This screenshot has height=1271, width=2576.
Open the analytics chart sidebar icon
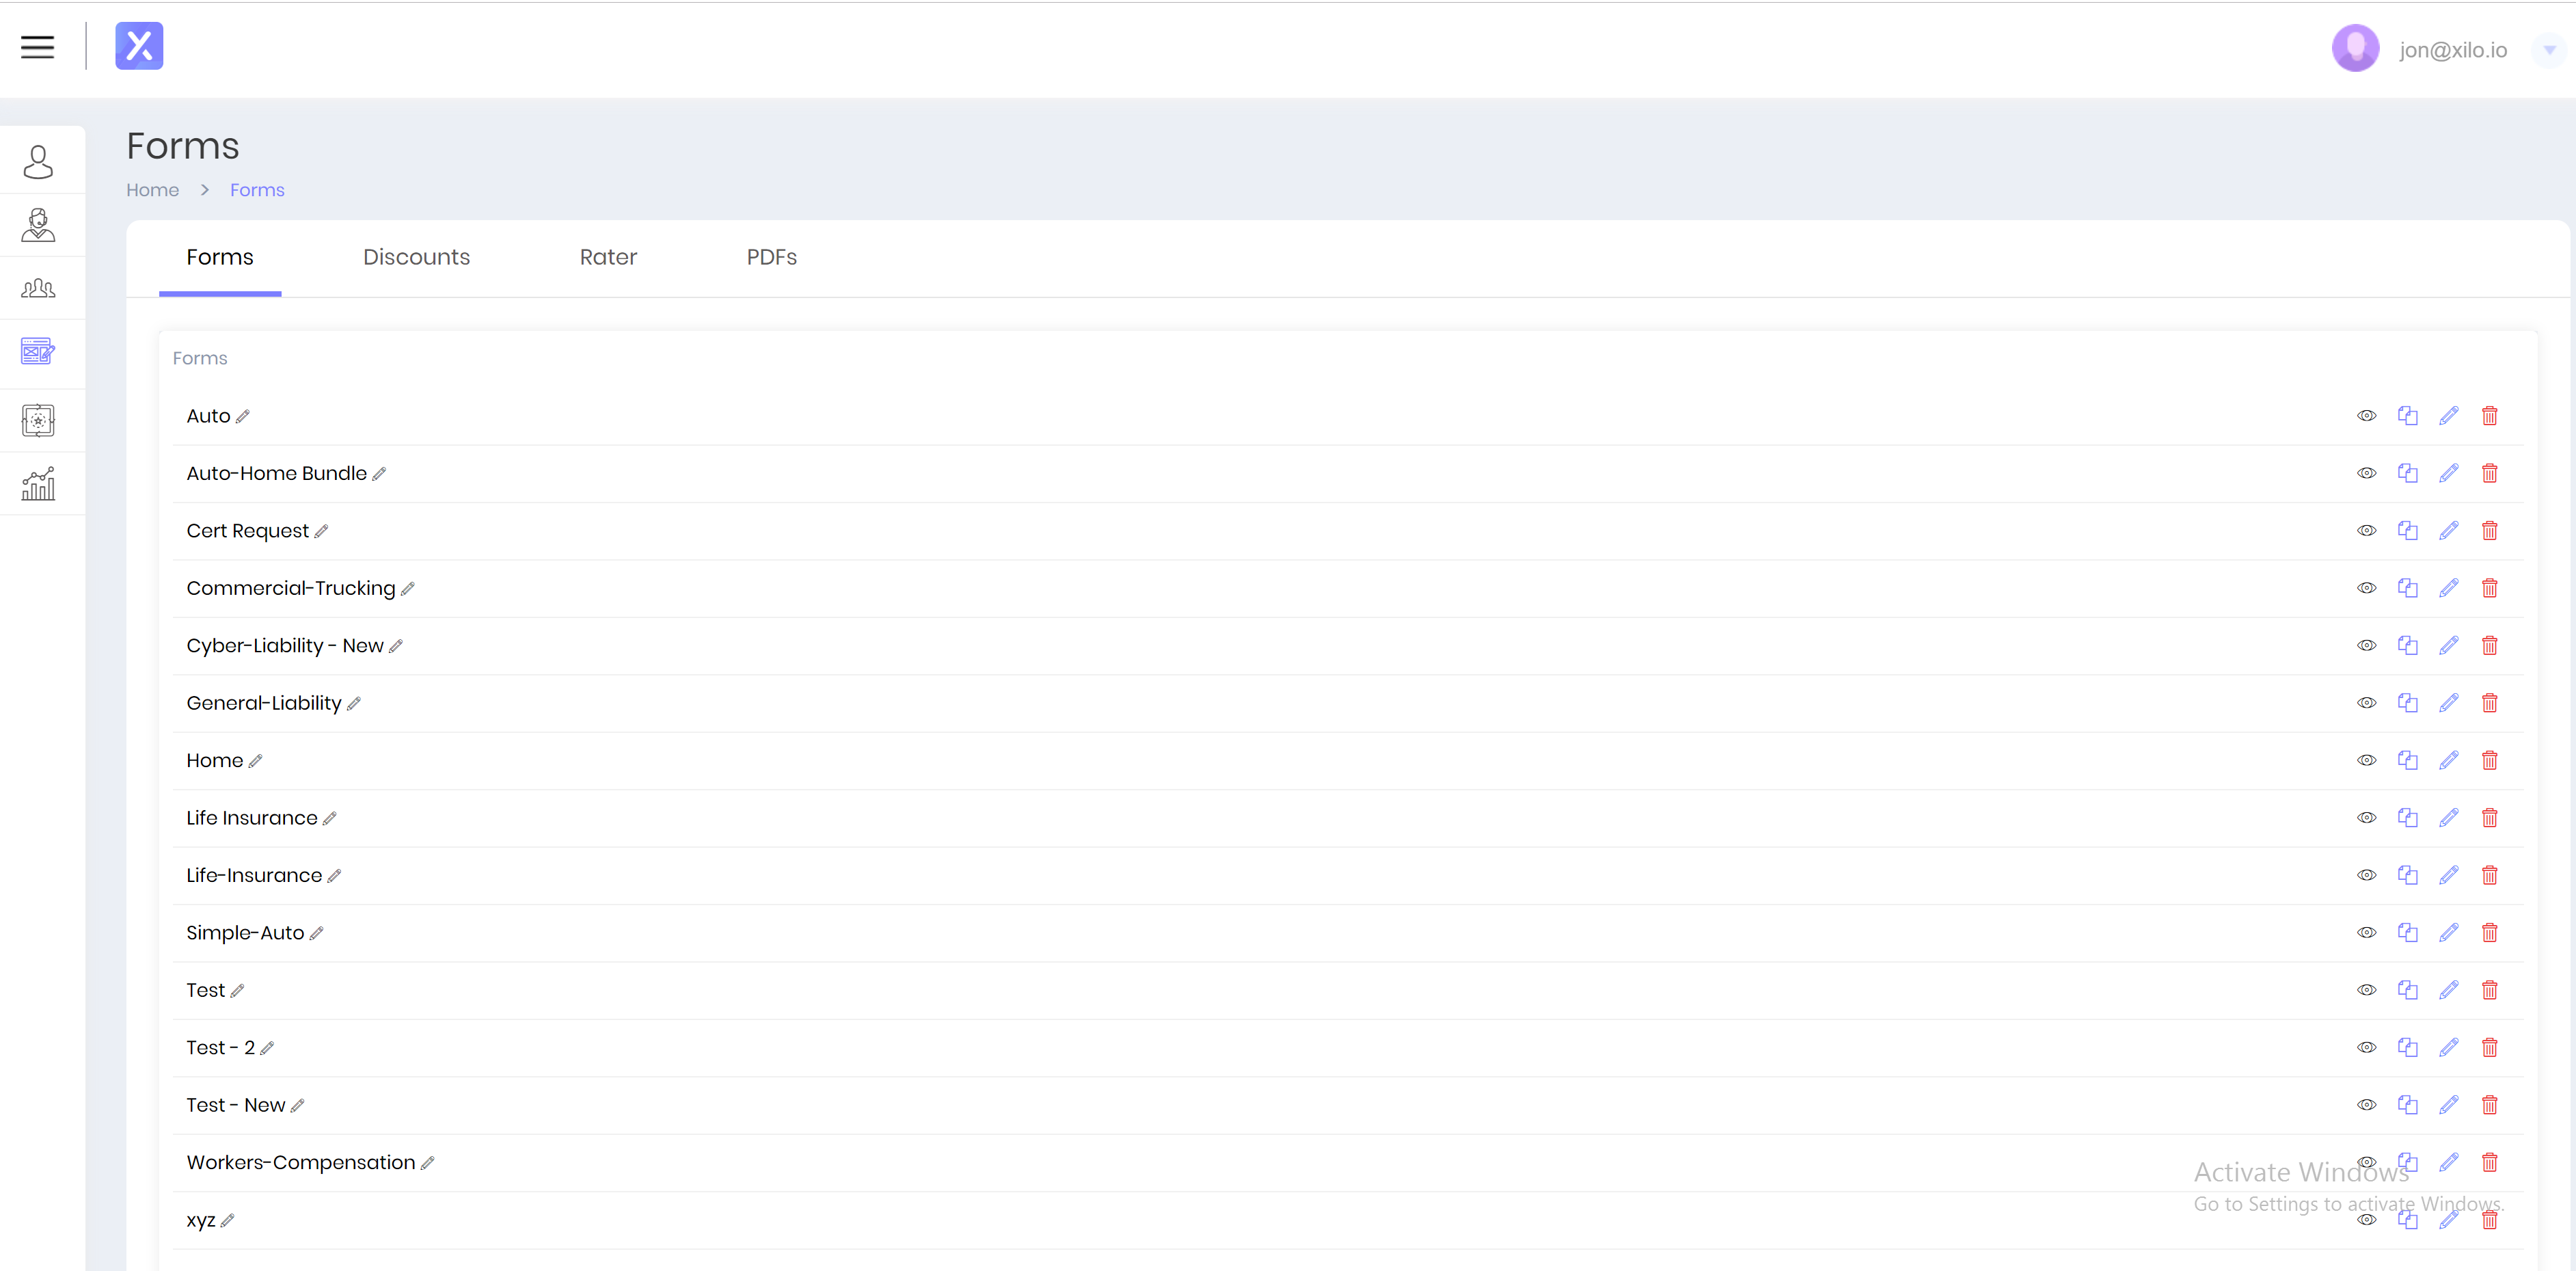(38, 484)
